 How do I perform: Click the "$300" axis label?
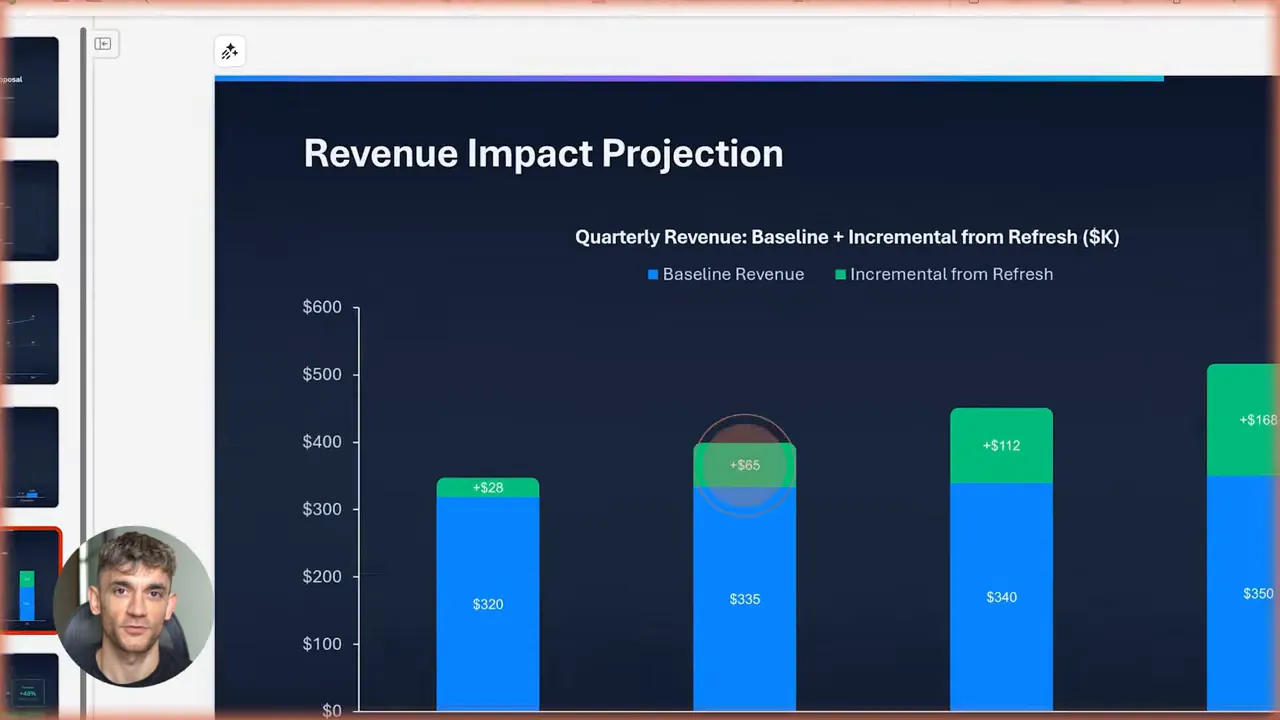(322, 509)
